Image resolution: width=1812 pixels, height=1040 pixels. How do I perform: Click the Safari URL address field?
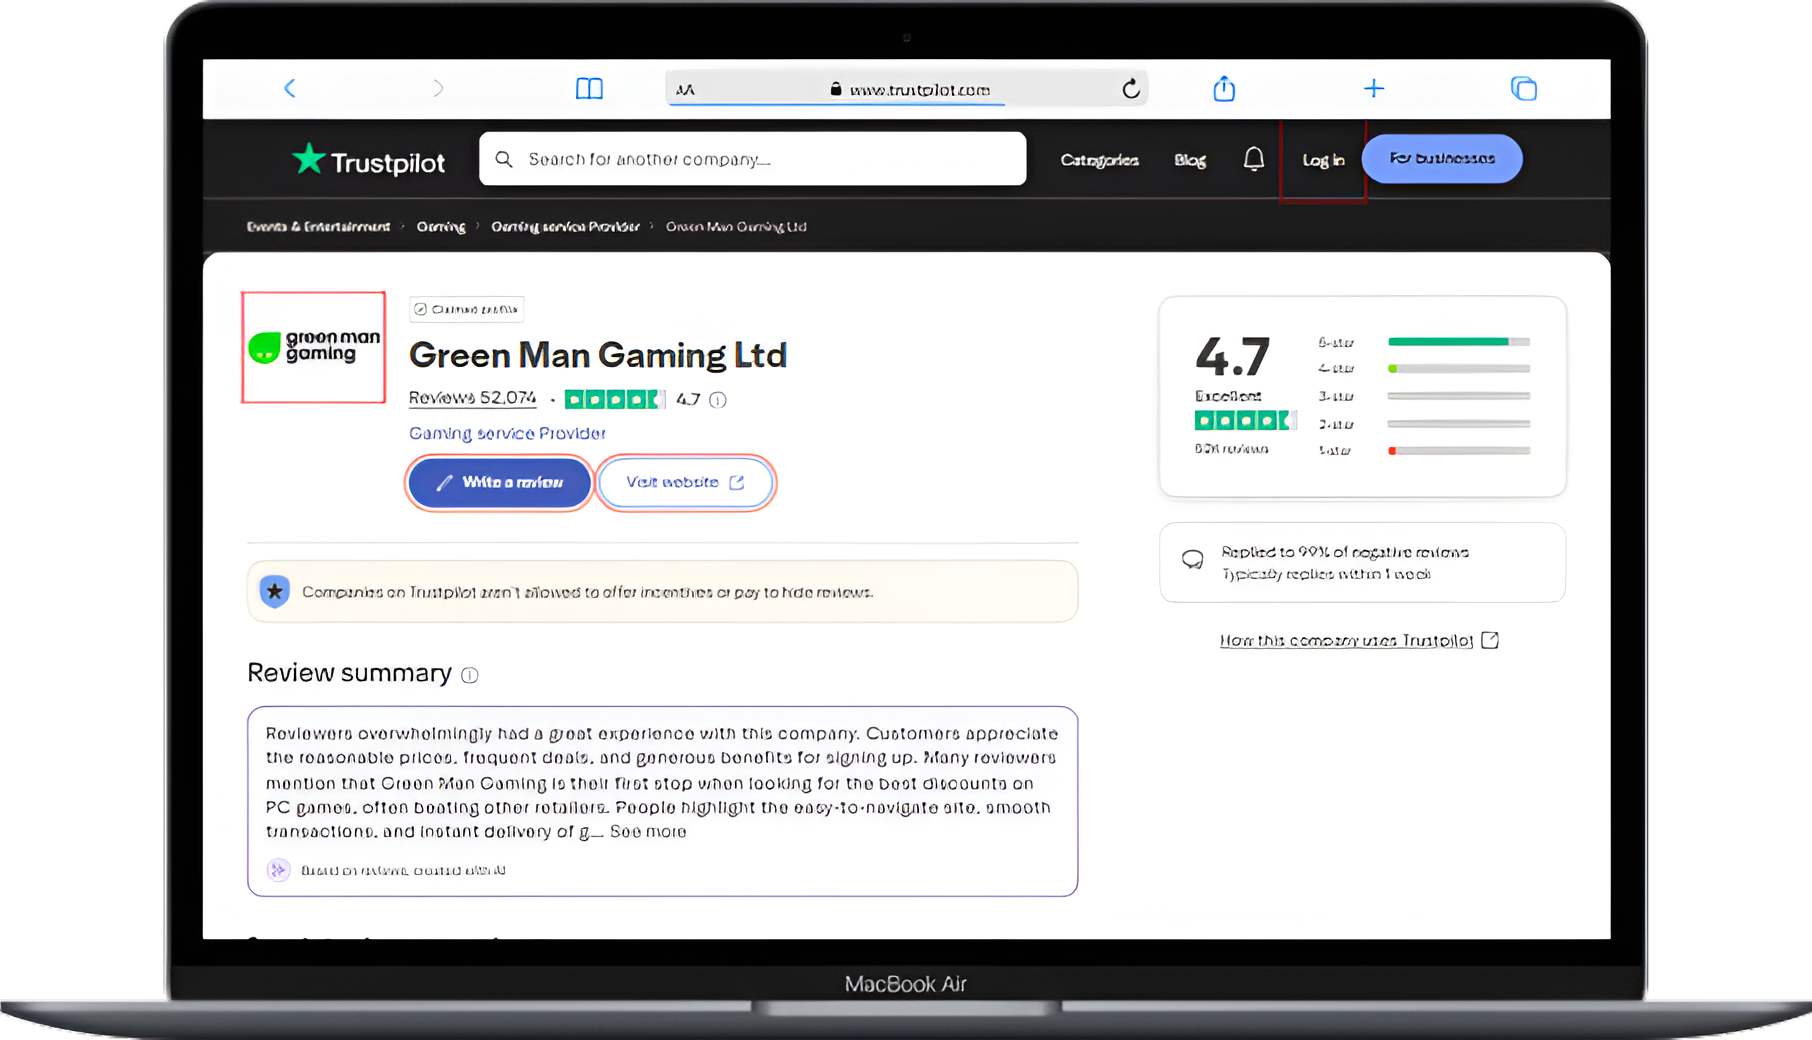coord(906,89)
